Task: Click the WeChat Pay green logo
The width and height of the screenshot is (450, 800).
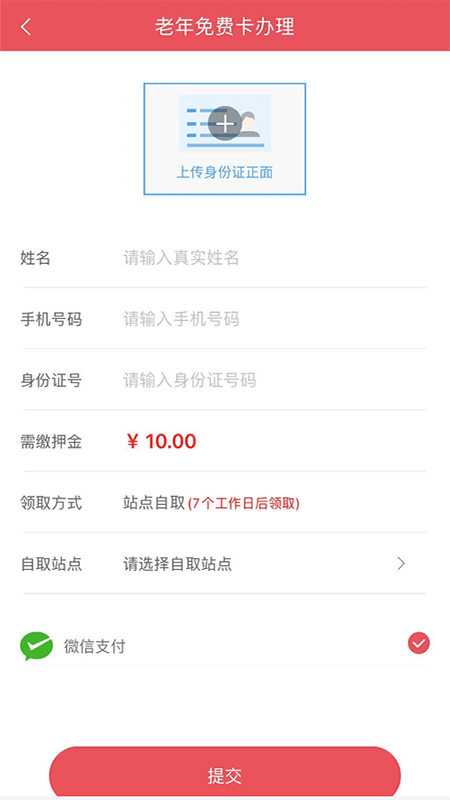Action: click(x=36, y=646)
